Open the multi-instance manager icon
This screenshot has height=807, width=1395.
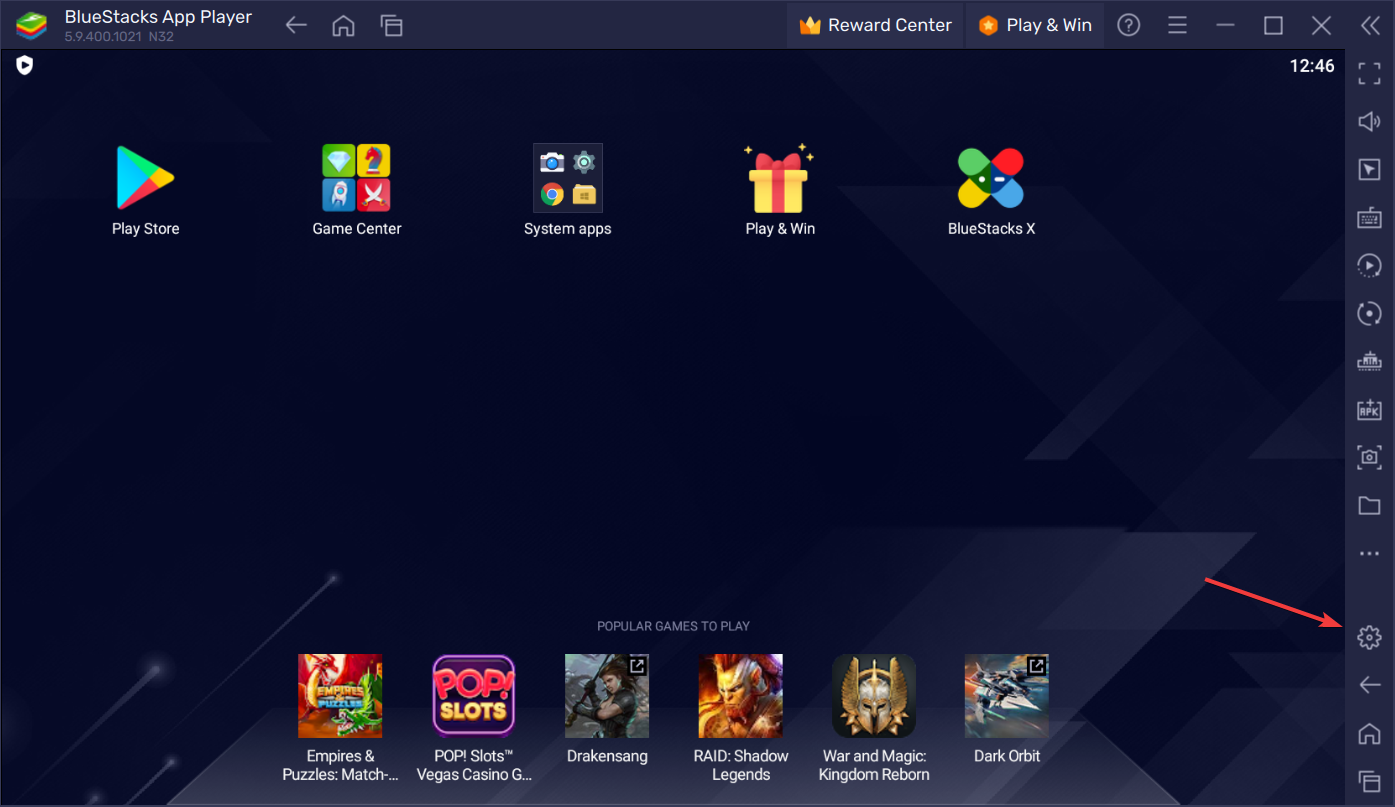[x=1369, y=361]
